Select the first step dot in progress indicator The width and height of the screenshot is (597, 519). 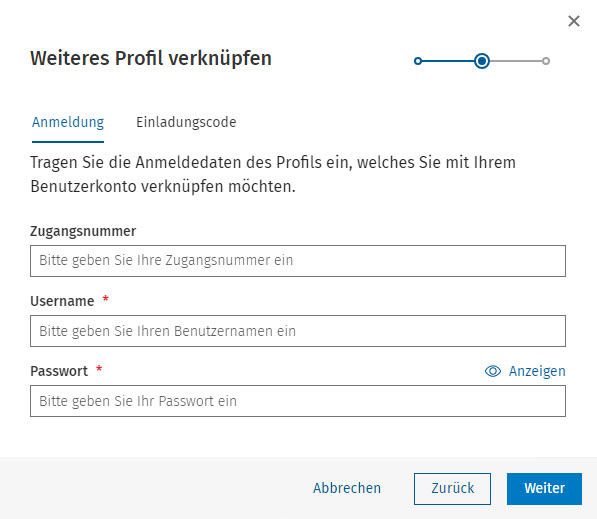418,61
